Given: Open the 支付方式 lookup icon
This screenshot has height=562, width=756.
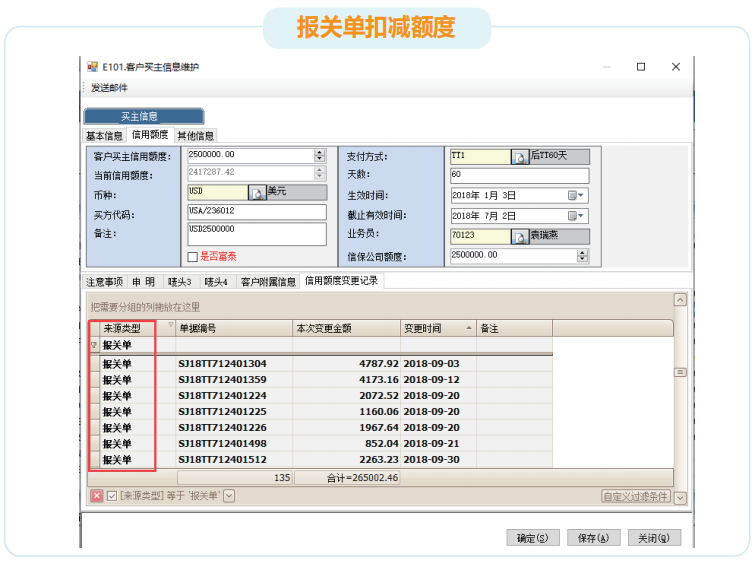Looking at the screenshot, I should [x=519, y=157].
